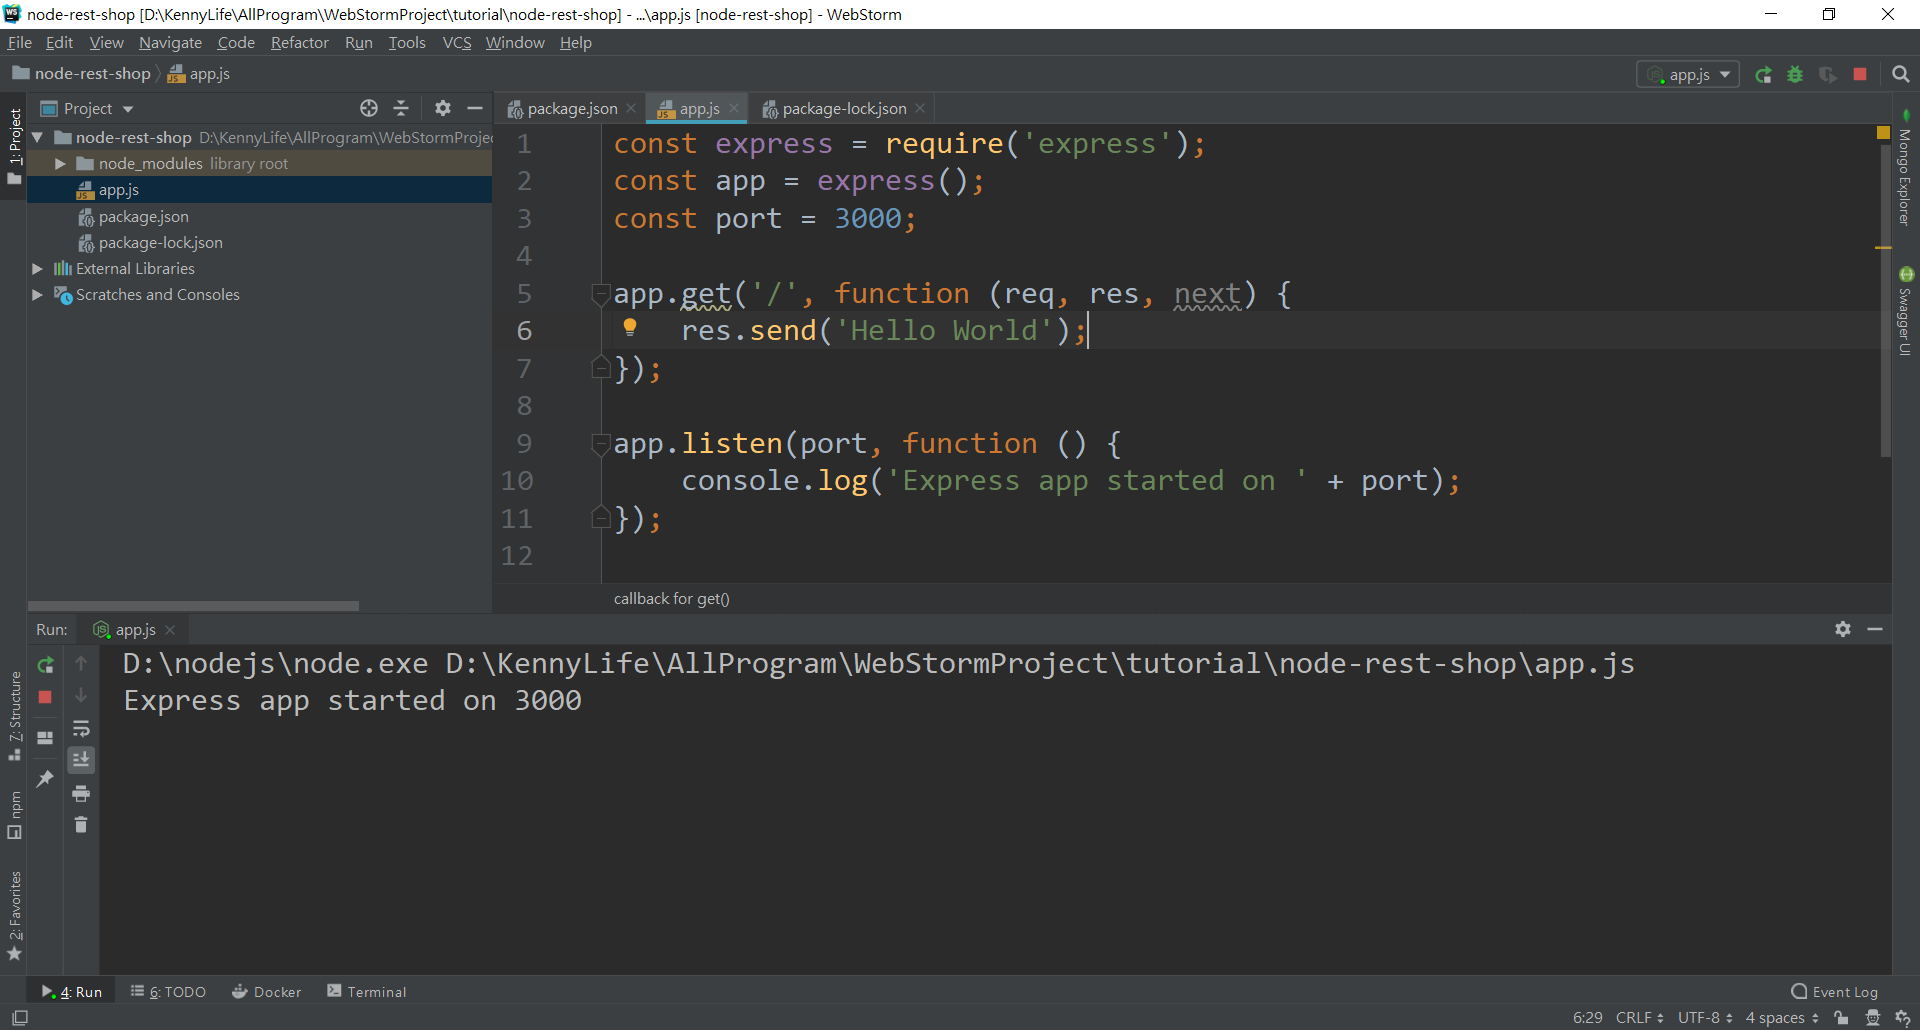1920x1030 pixels.
Task: Click the print icon in Run panel
Action: (x=81, y=794)
